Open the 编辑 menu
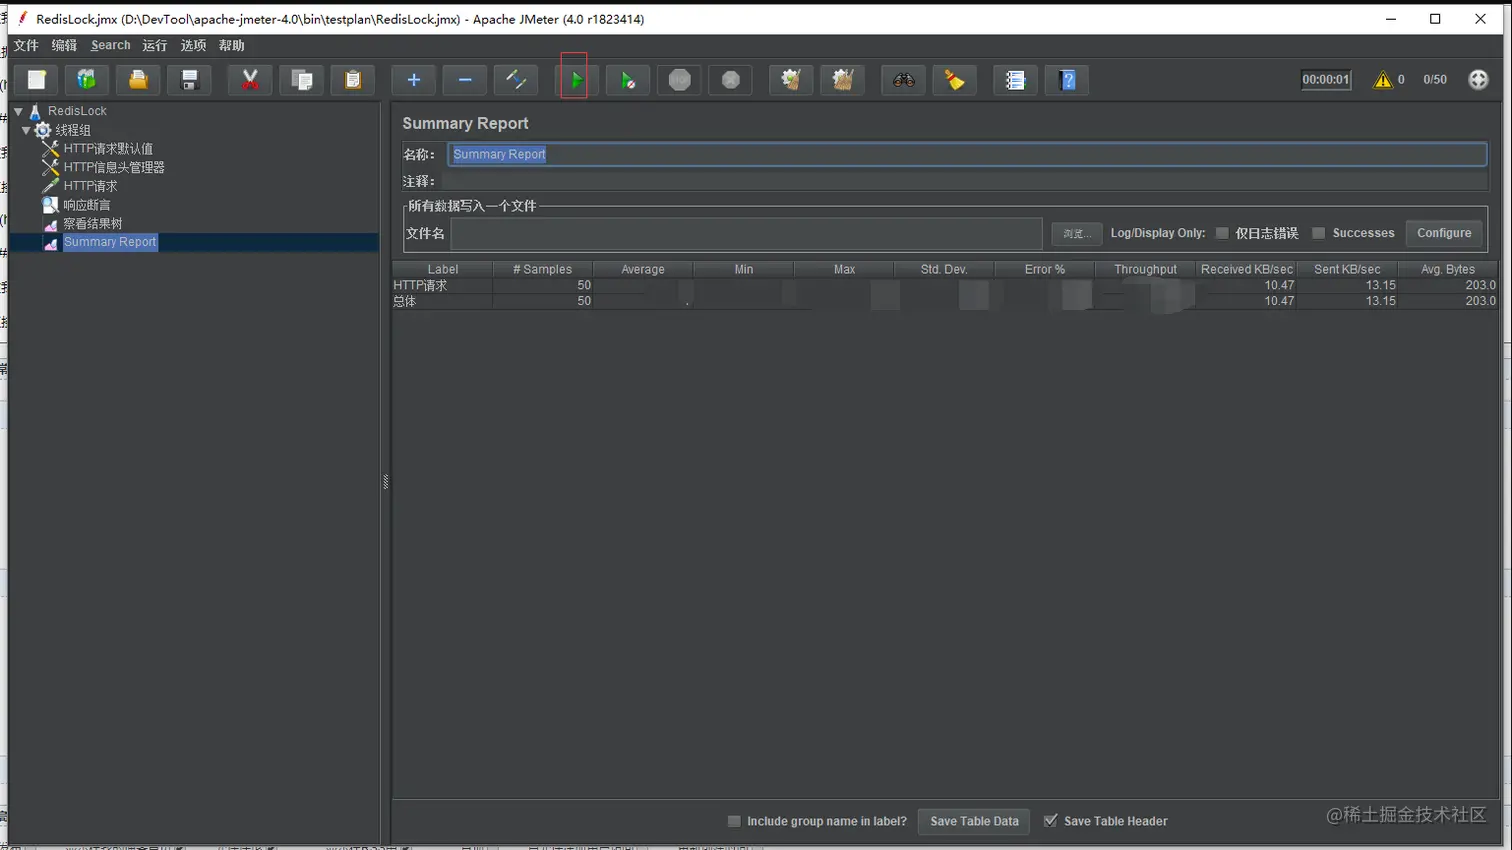Viewport: 1512px width, 850px height. 64,45
